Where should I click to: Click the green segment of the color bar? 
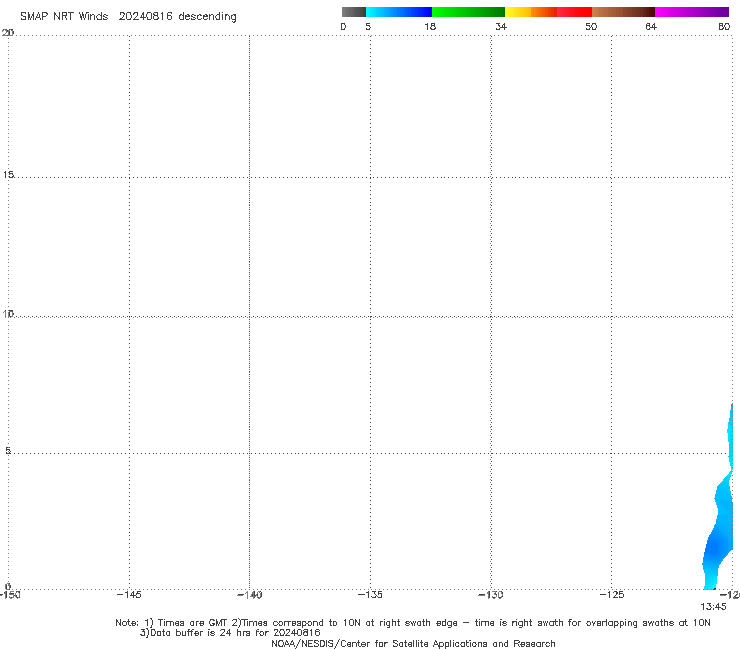[468, 12]
